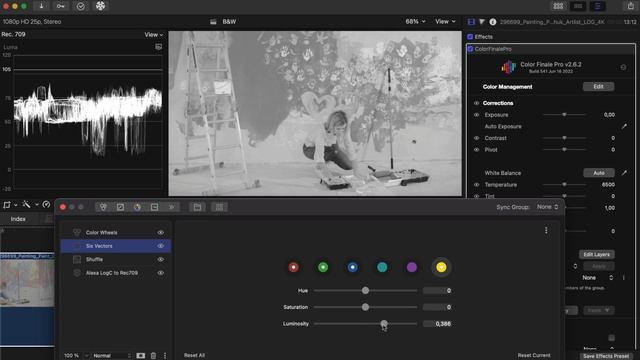This screenshot has height=360, width=640.
Task: Click the Luminosity slider handle
Action: [384, 324]
